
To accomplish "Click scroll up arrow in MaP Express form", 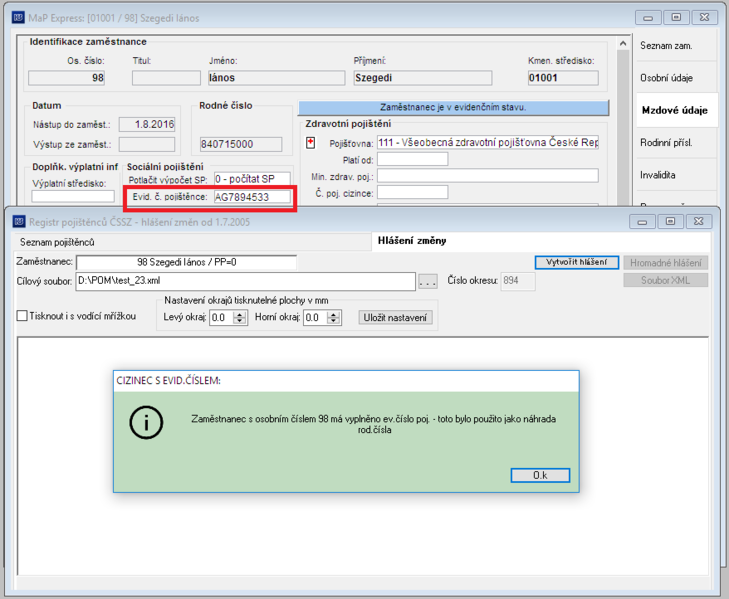I will (623, 44).
